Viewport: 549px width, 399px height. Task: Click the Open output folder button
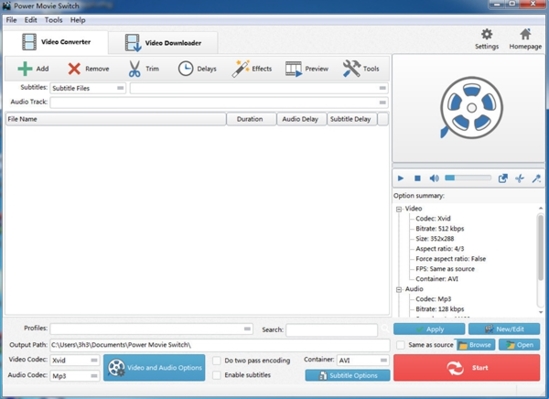pyautogui.click(x=520, y=345)
